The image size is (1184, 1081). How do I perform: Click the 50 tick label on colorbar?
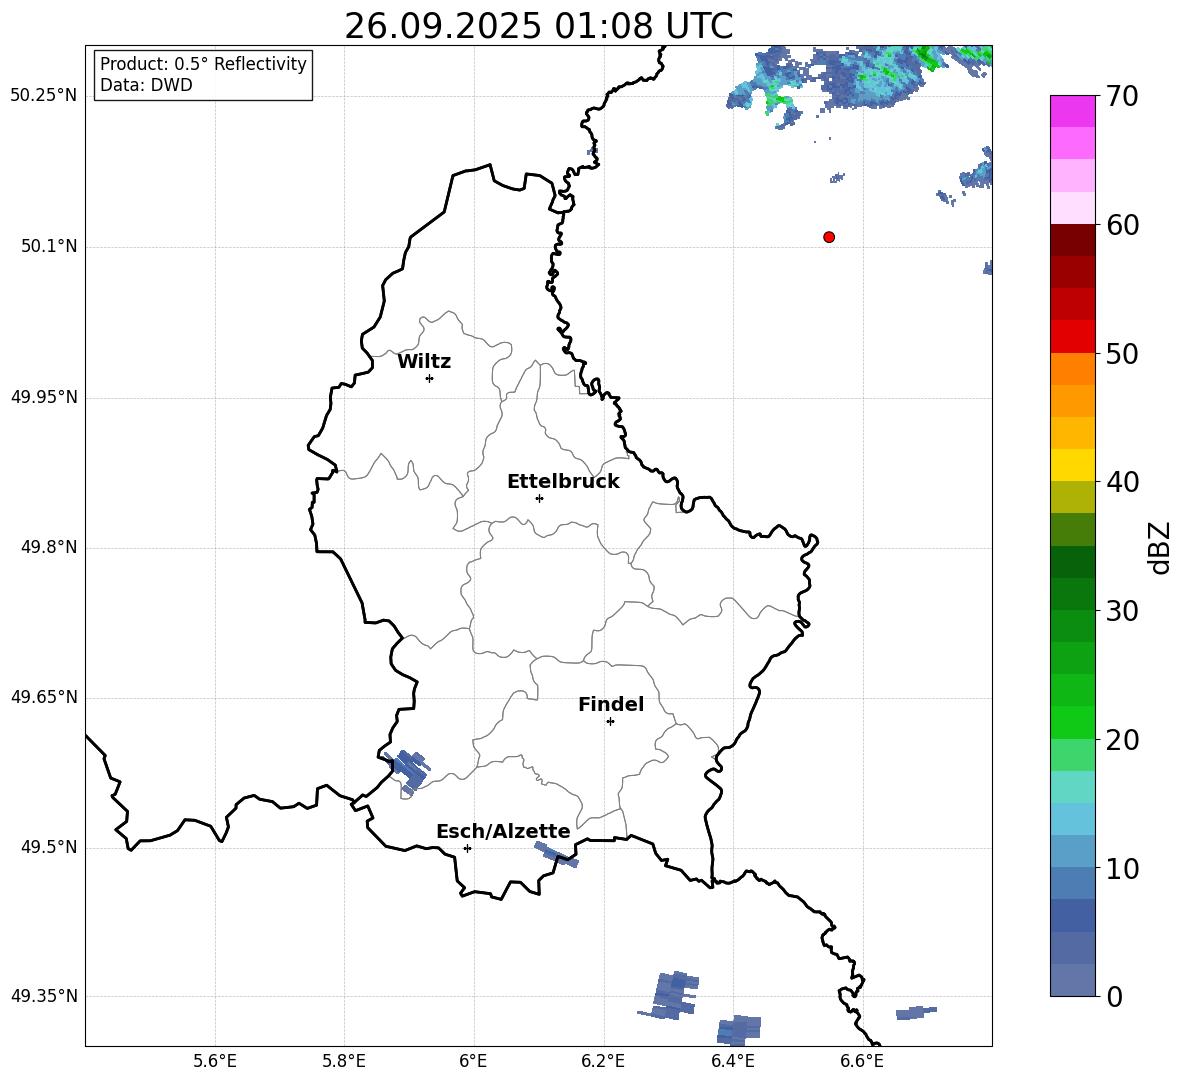point(1122,354)
